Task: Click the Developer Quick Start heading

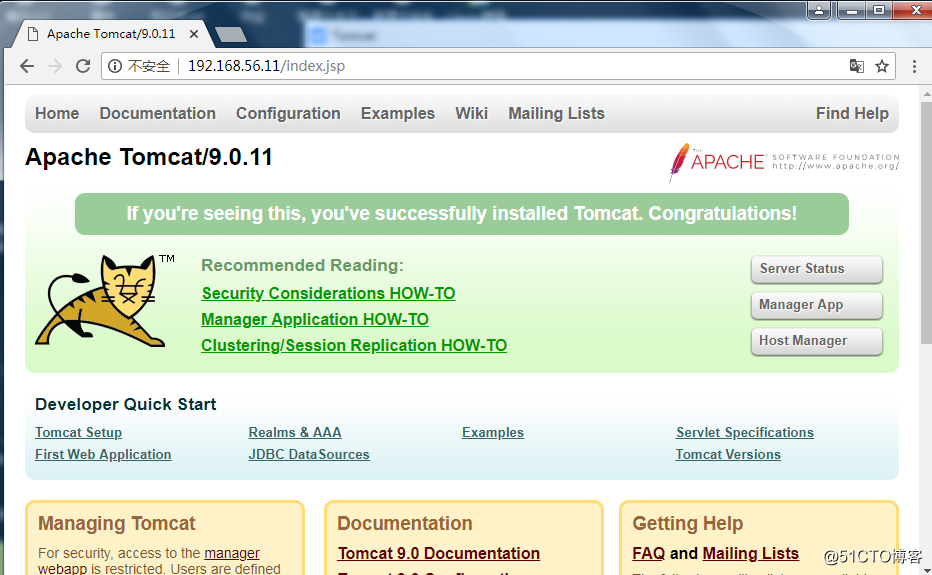Action: click(125, 404)
